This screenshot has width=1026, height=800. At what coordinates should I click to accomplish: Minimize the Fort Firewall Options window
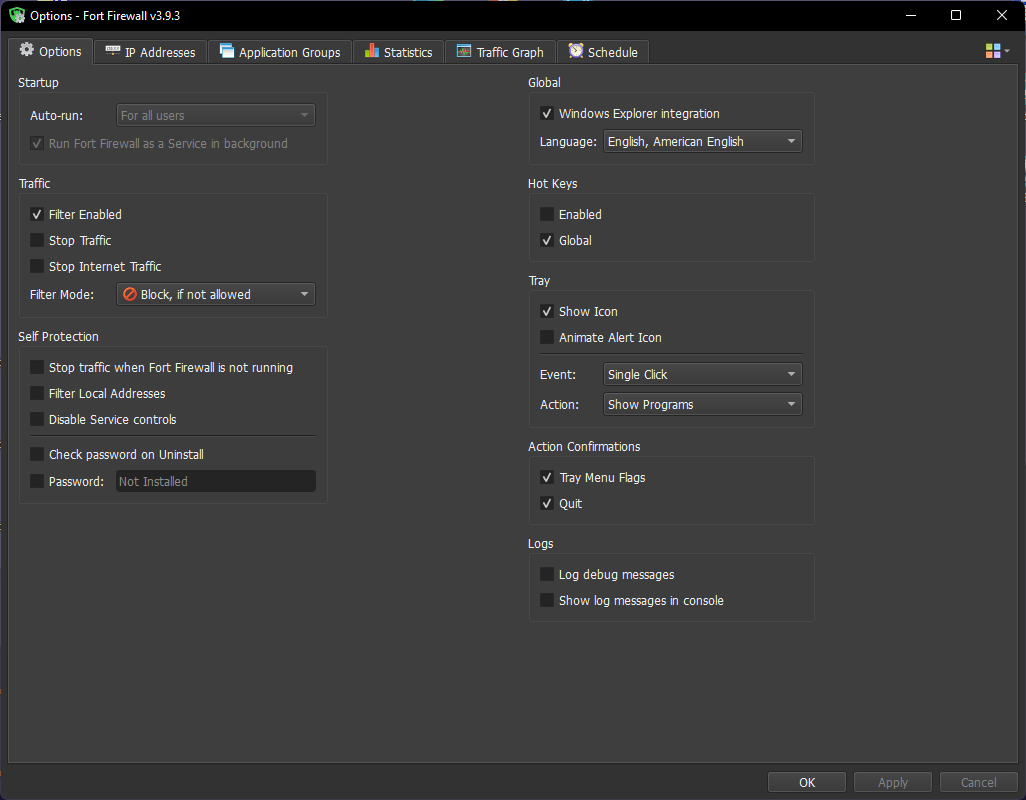(x=910, y=15)
